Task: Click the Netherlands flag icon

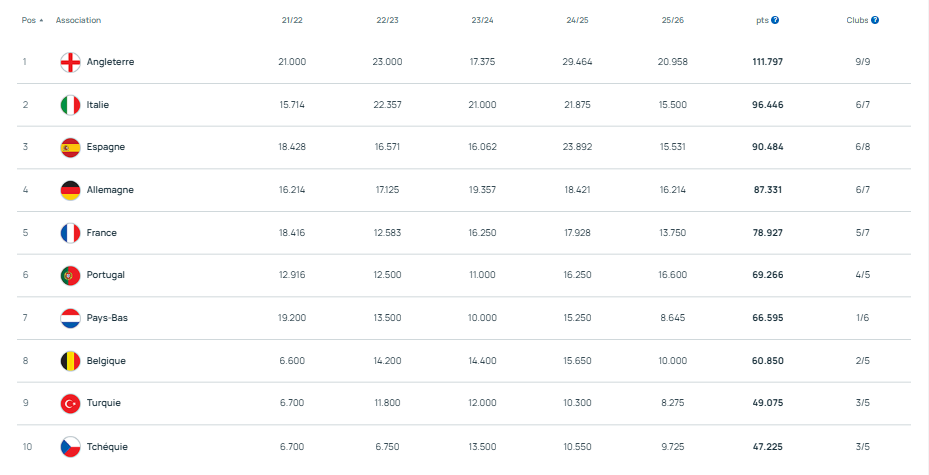Action: pos(70,318)
